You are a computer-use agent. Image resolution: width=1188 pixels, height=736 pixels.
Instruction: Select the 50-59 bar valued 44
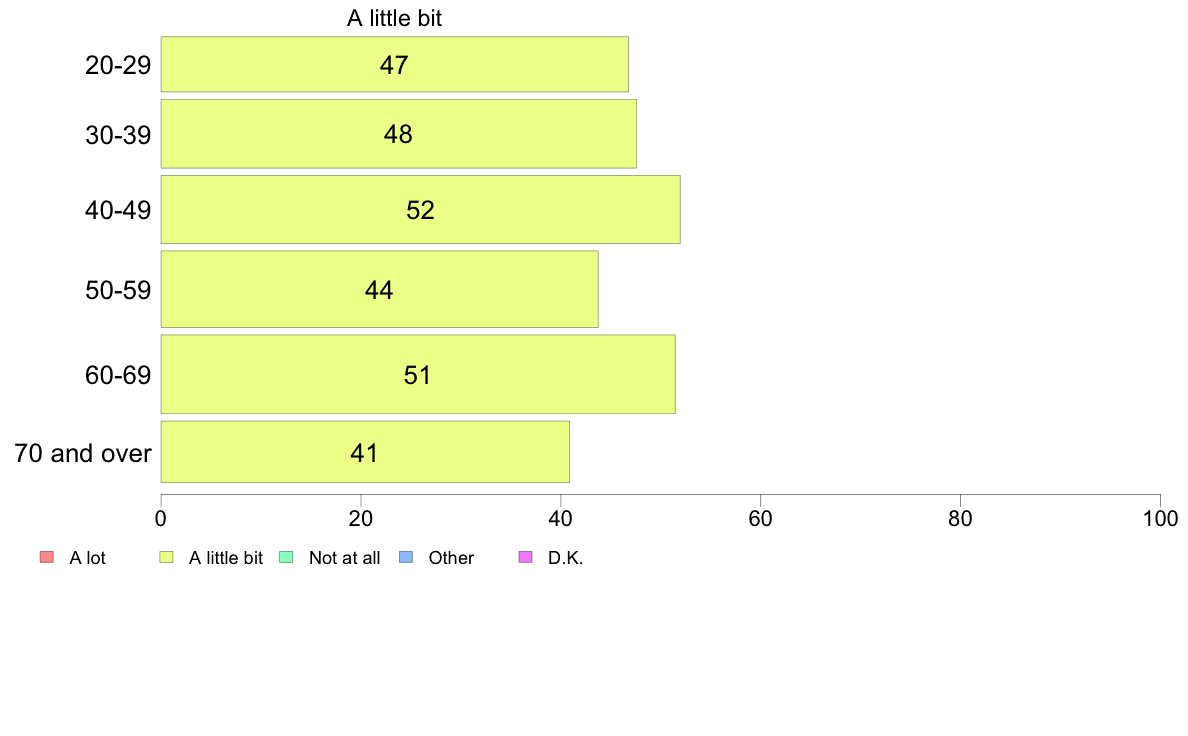pos(379,289)
